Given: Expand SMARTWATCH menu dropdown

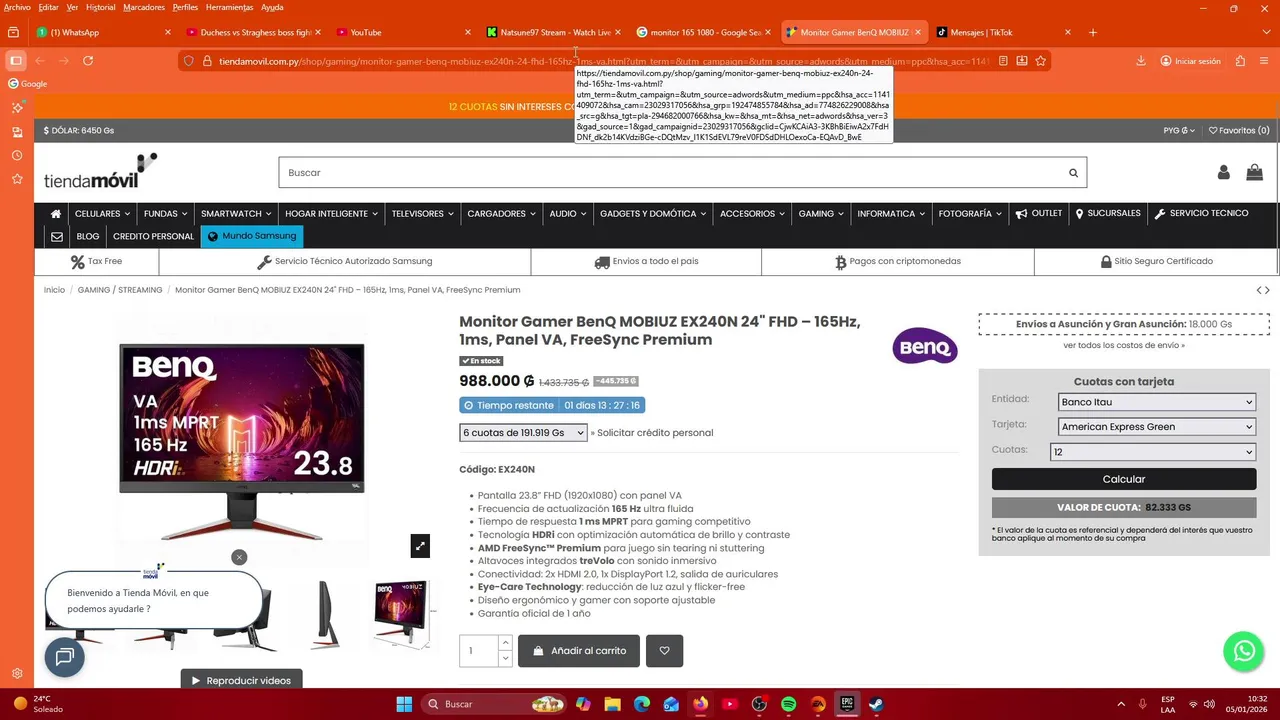Looking at the screenshot, I should (236, 214).
